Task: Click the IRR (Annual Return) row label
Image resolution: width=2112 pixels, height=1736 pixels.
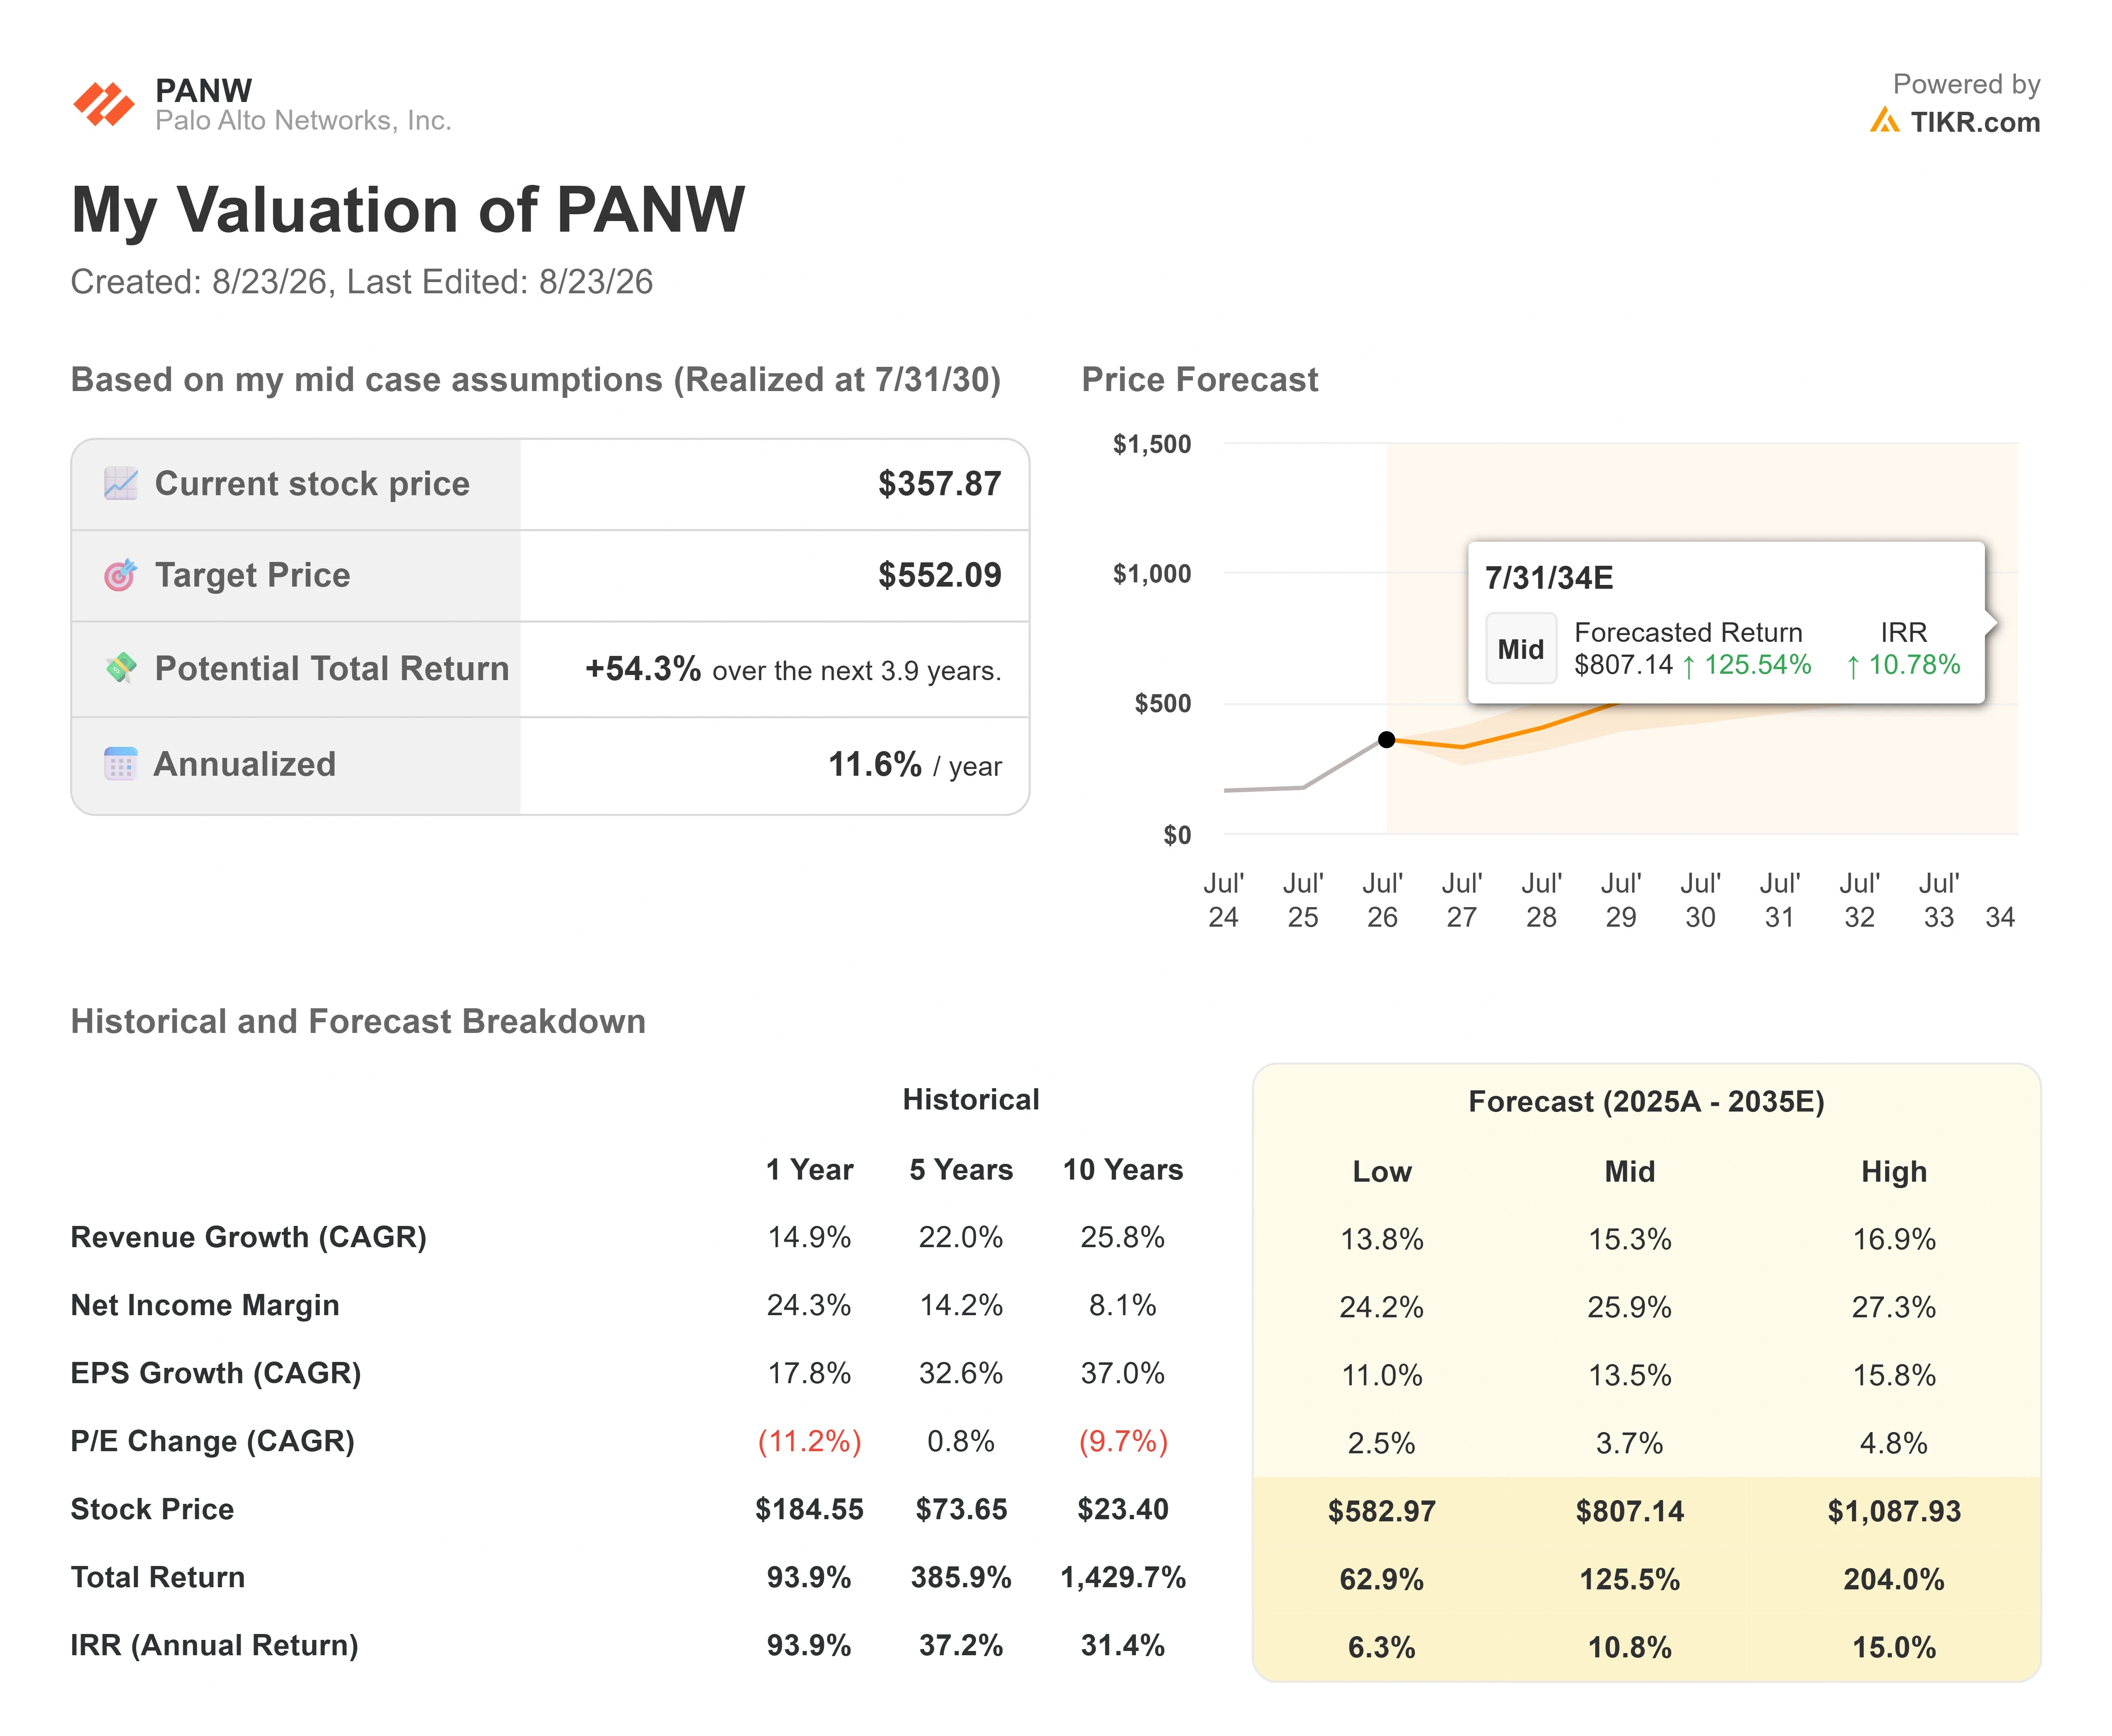Action: [215, 1646]
